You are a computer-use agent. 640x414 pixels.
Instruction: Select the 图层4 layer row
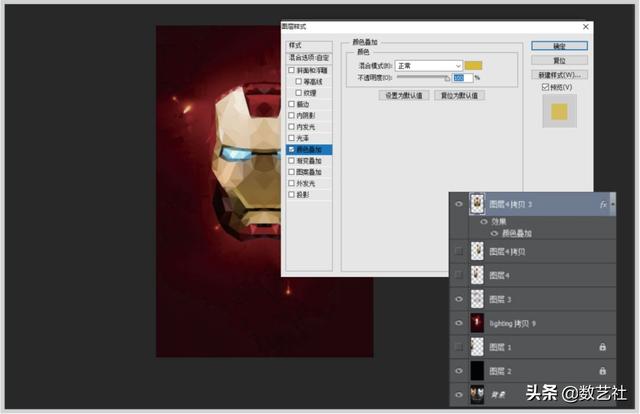click(x=533, y=275)
